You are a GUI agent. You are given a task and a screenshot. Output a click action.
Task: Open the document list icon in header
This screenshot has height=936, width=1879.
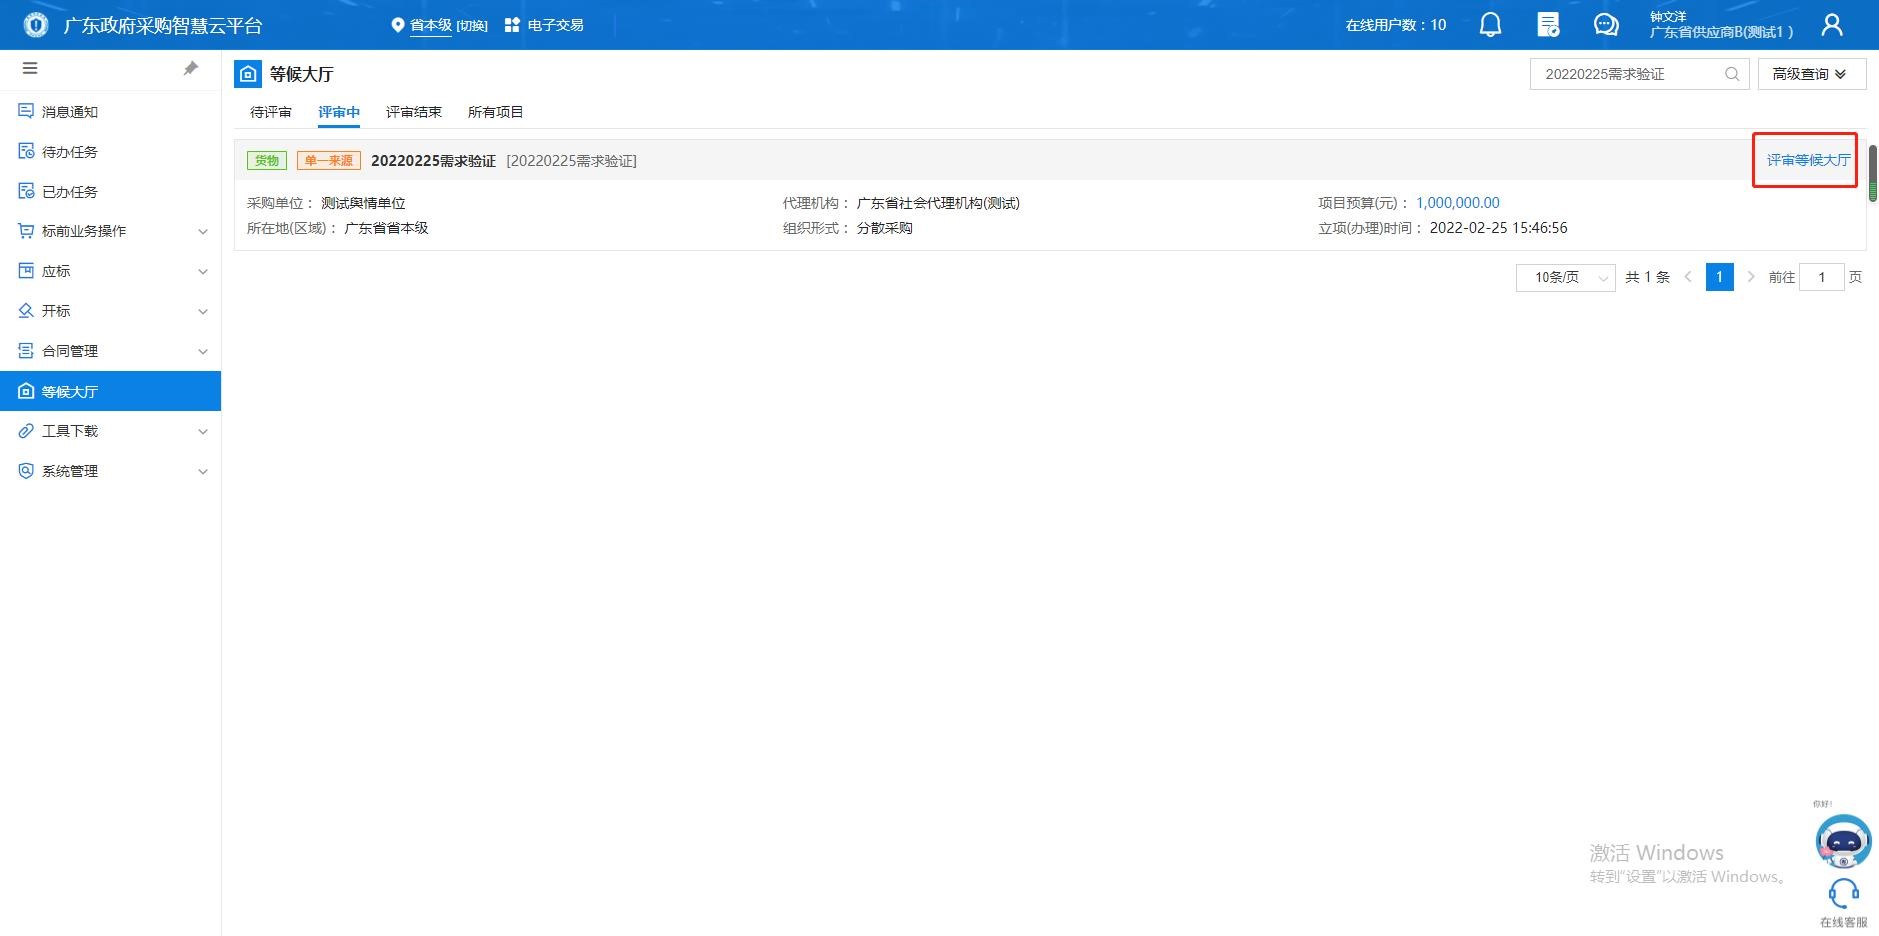1548,25
